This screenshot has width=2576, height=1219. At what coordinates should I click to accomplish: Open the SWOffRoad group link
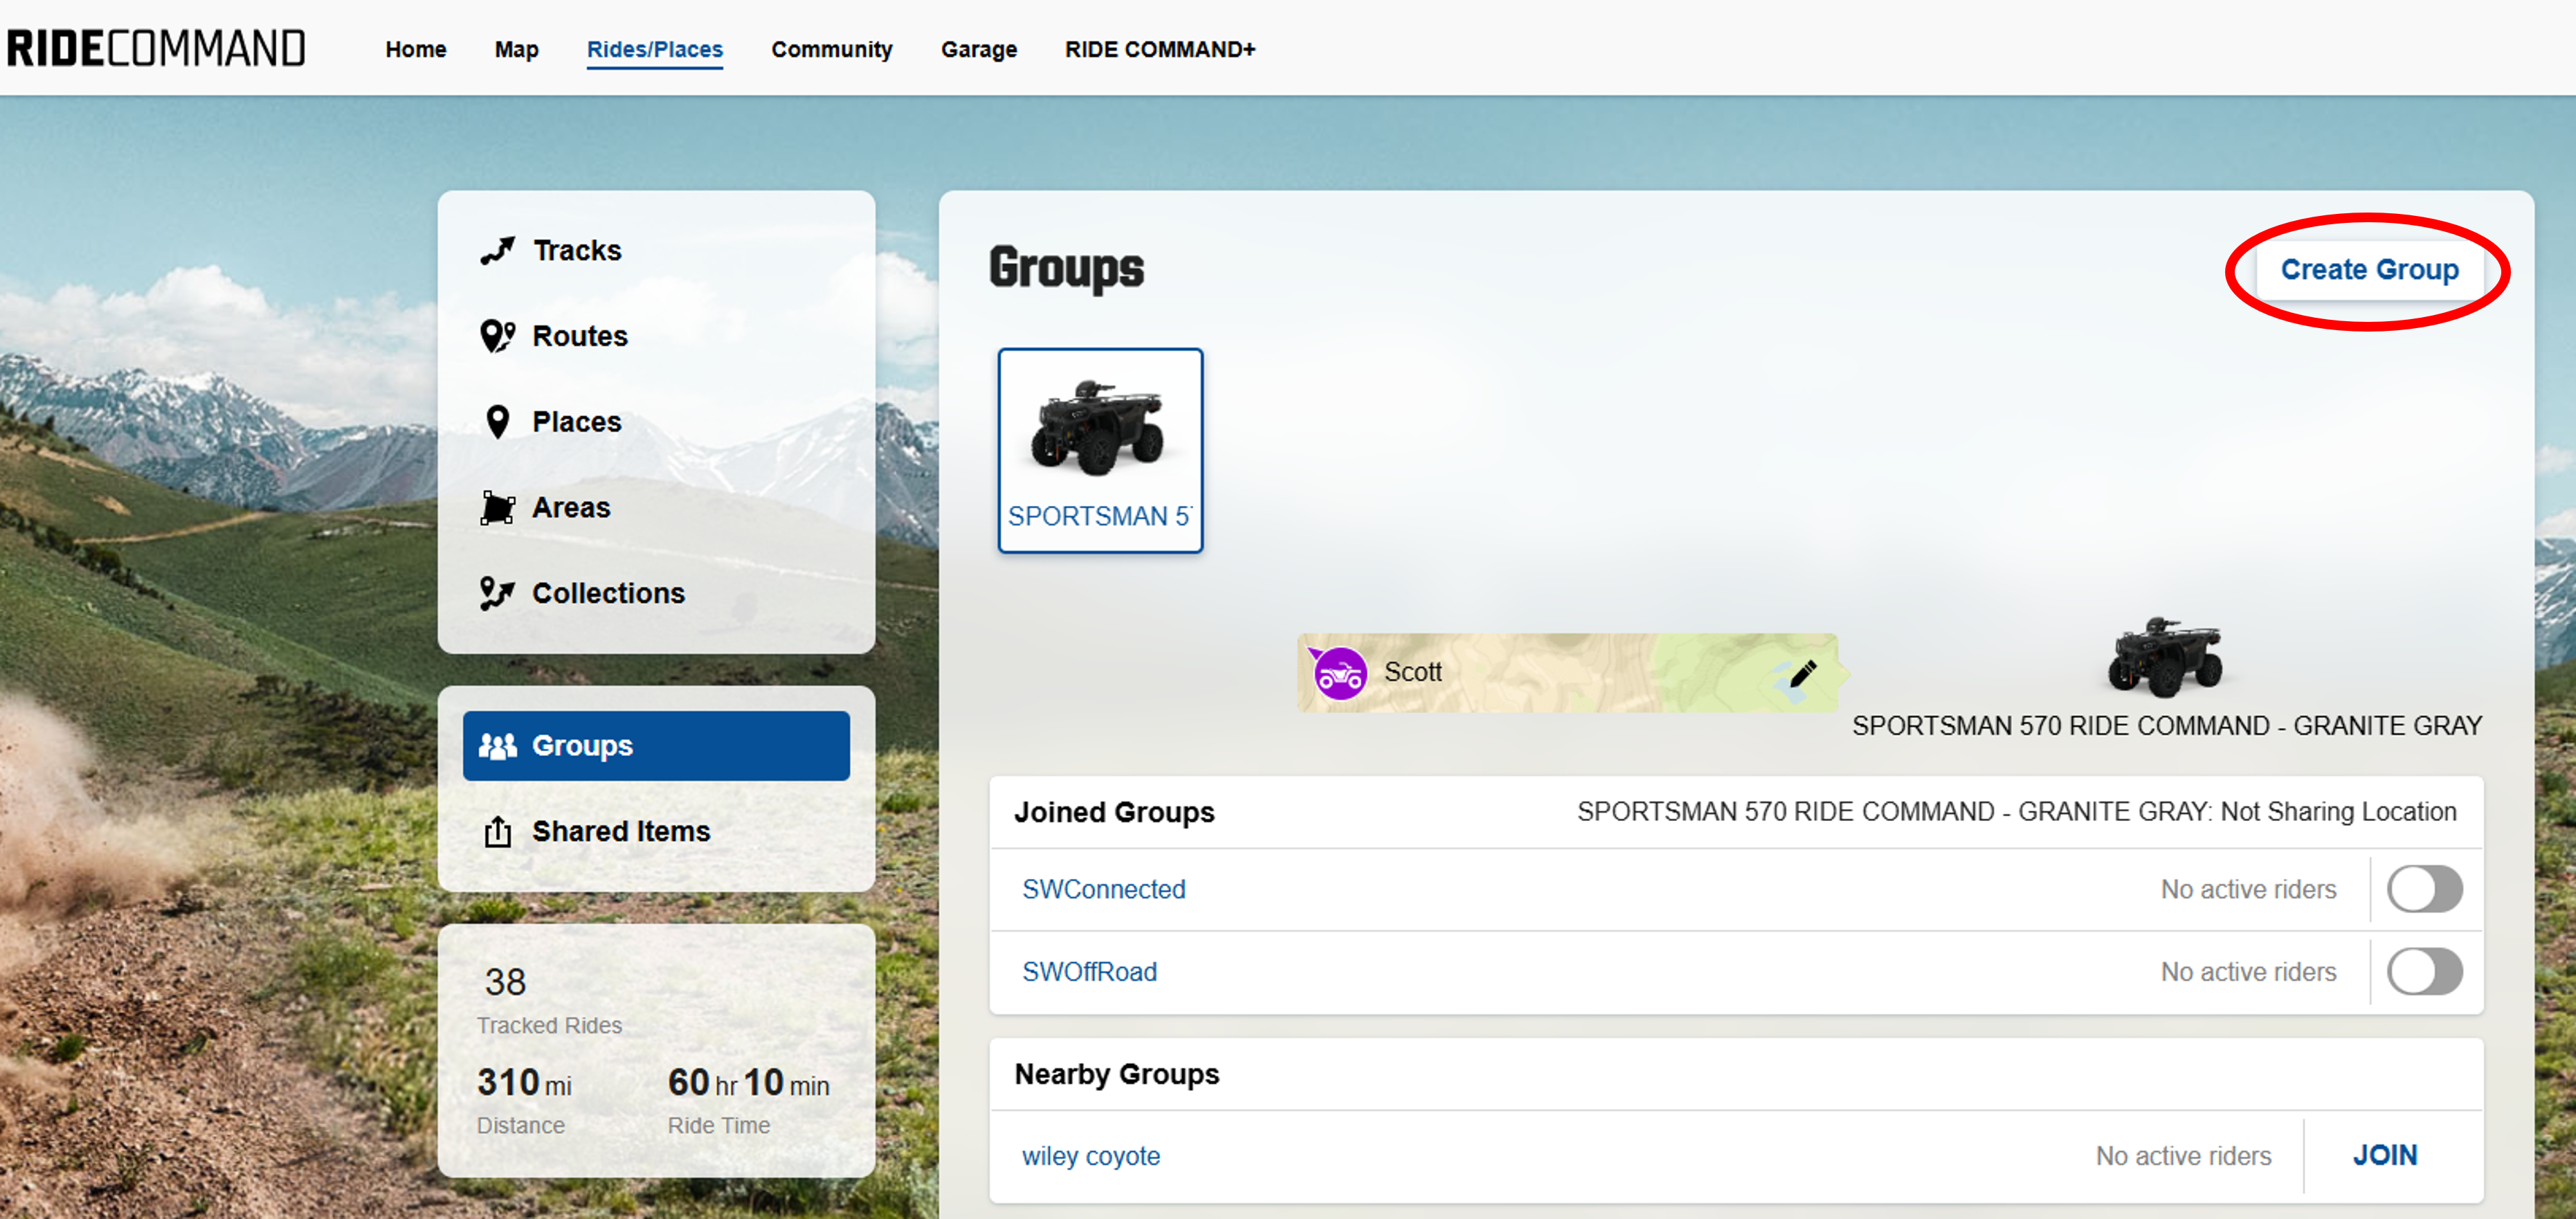coord(1089,972)
